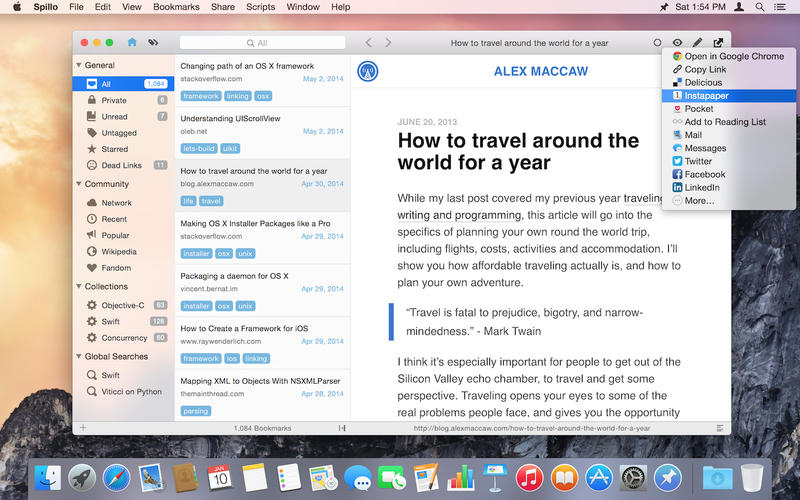This screenshot has width=800, height=500.
Task: Collapse the General sidebar section
Action: coord(79,65)
